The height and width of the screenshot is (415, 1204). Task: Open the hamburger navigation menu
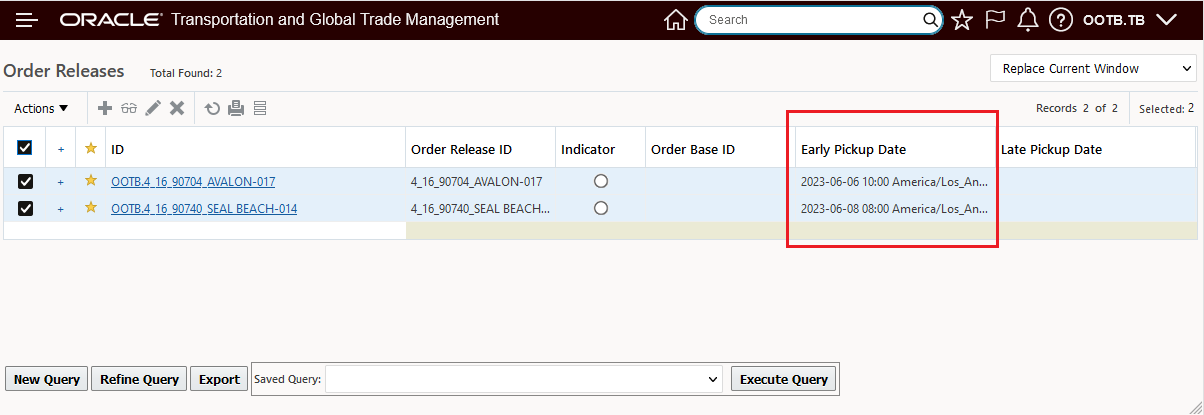click(x=27, y=20)
